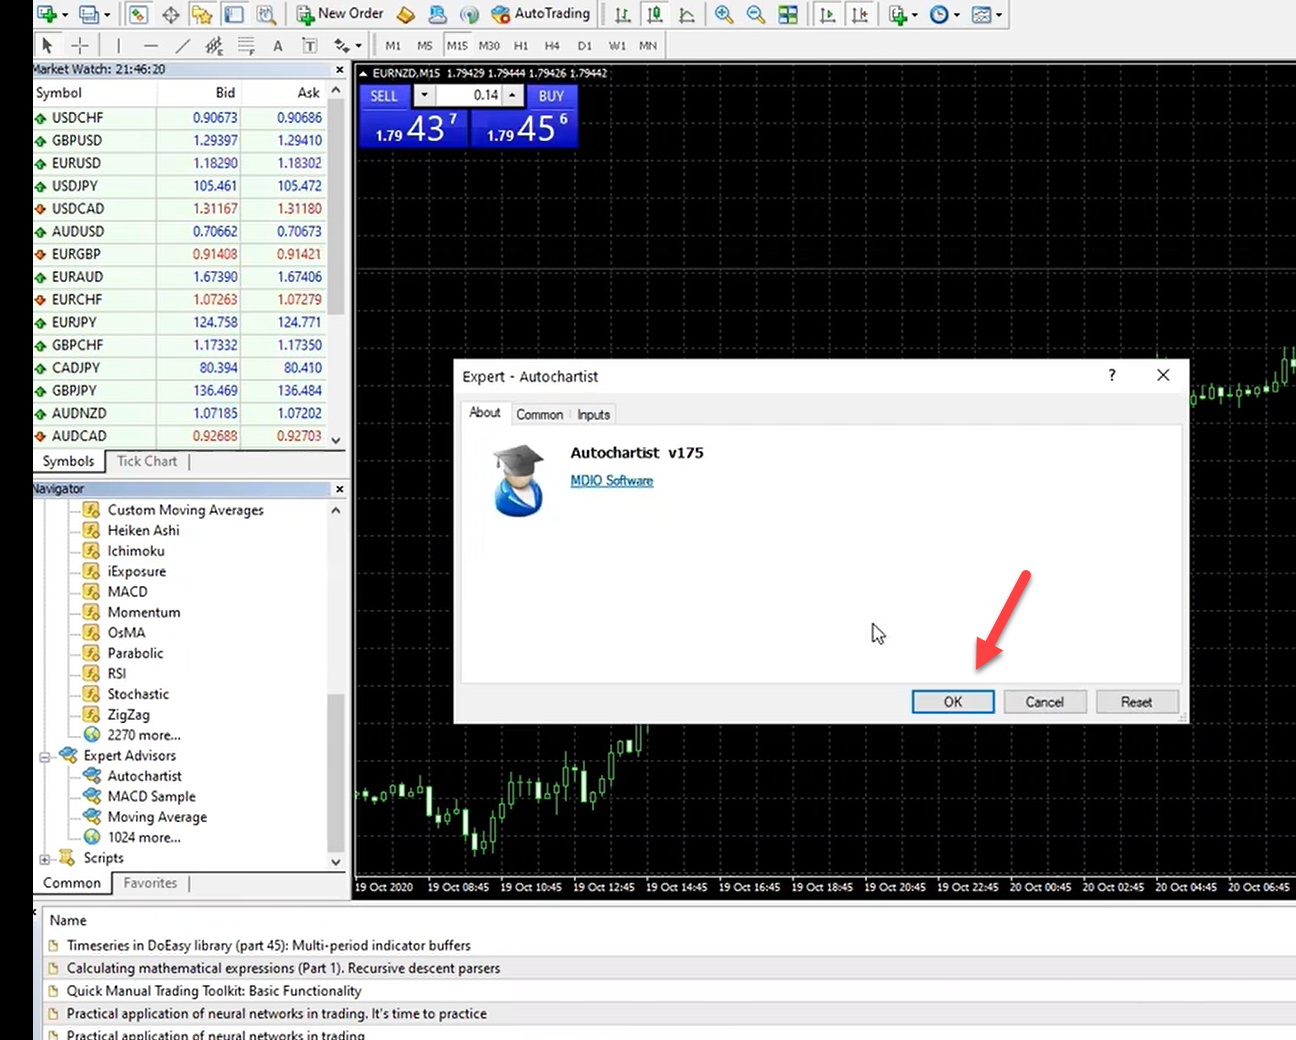Switch to Symbols tab in Market Watch
The image size is (1296, 1040).
point(68,461)
